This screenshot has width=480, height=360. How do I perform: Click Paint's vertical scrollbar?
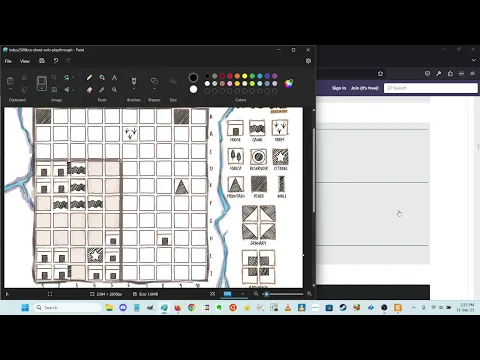click(x=313, y=170)
